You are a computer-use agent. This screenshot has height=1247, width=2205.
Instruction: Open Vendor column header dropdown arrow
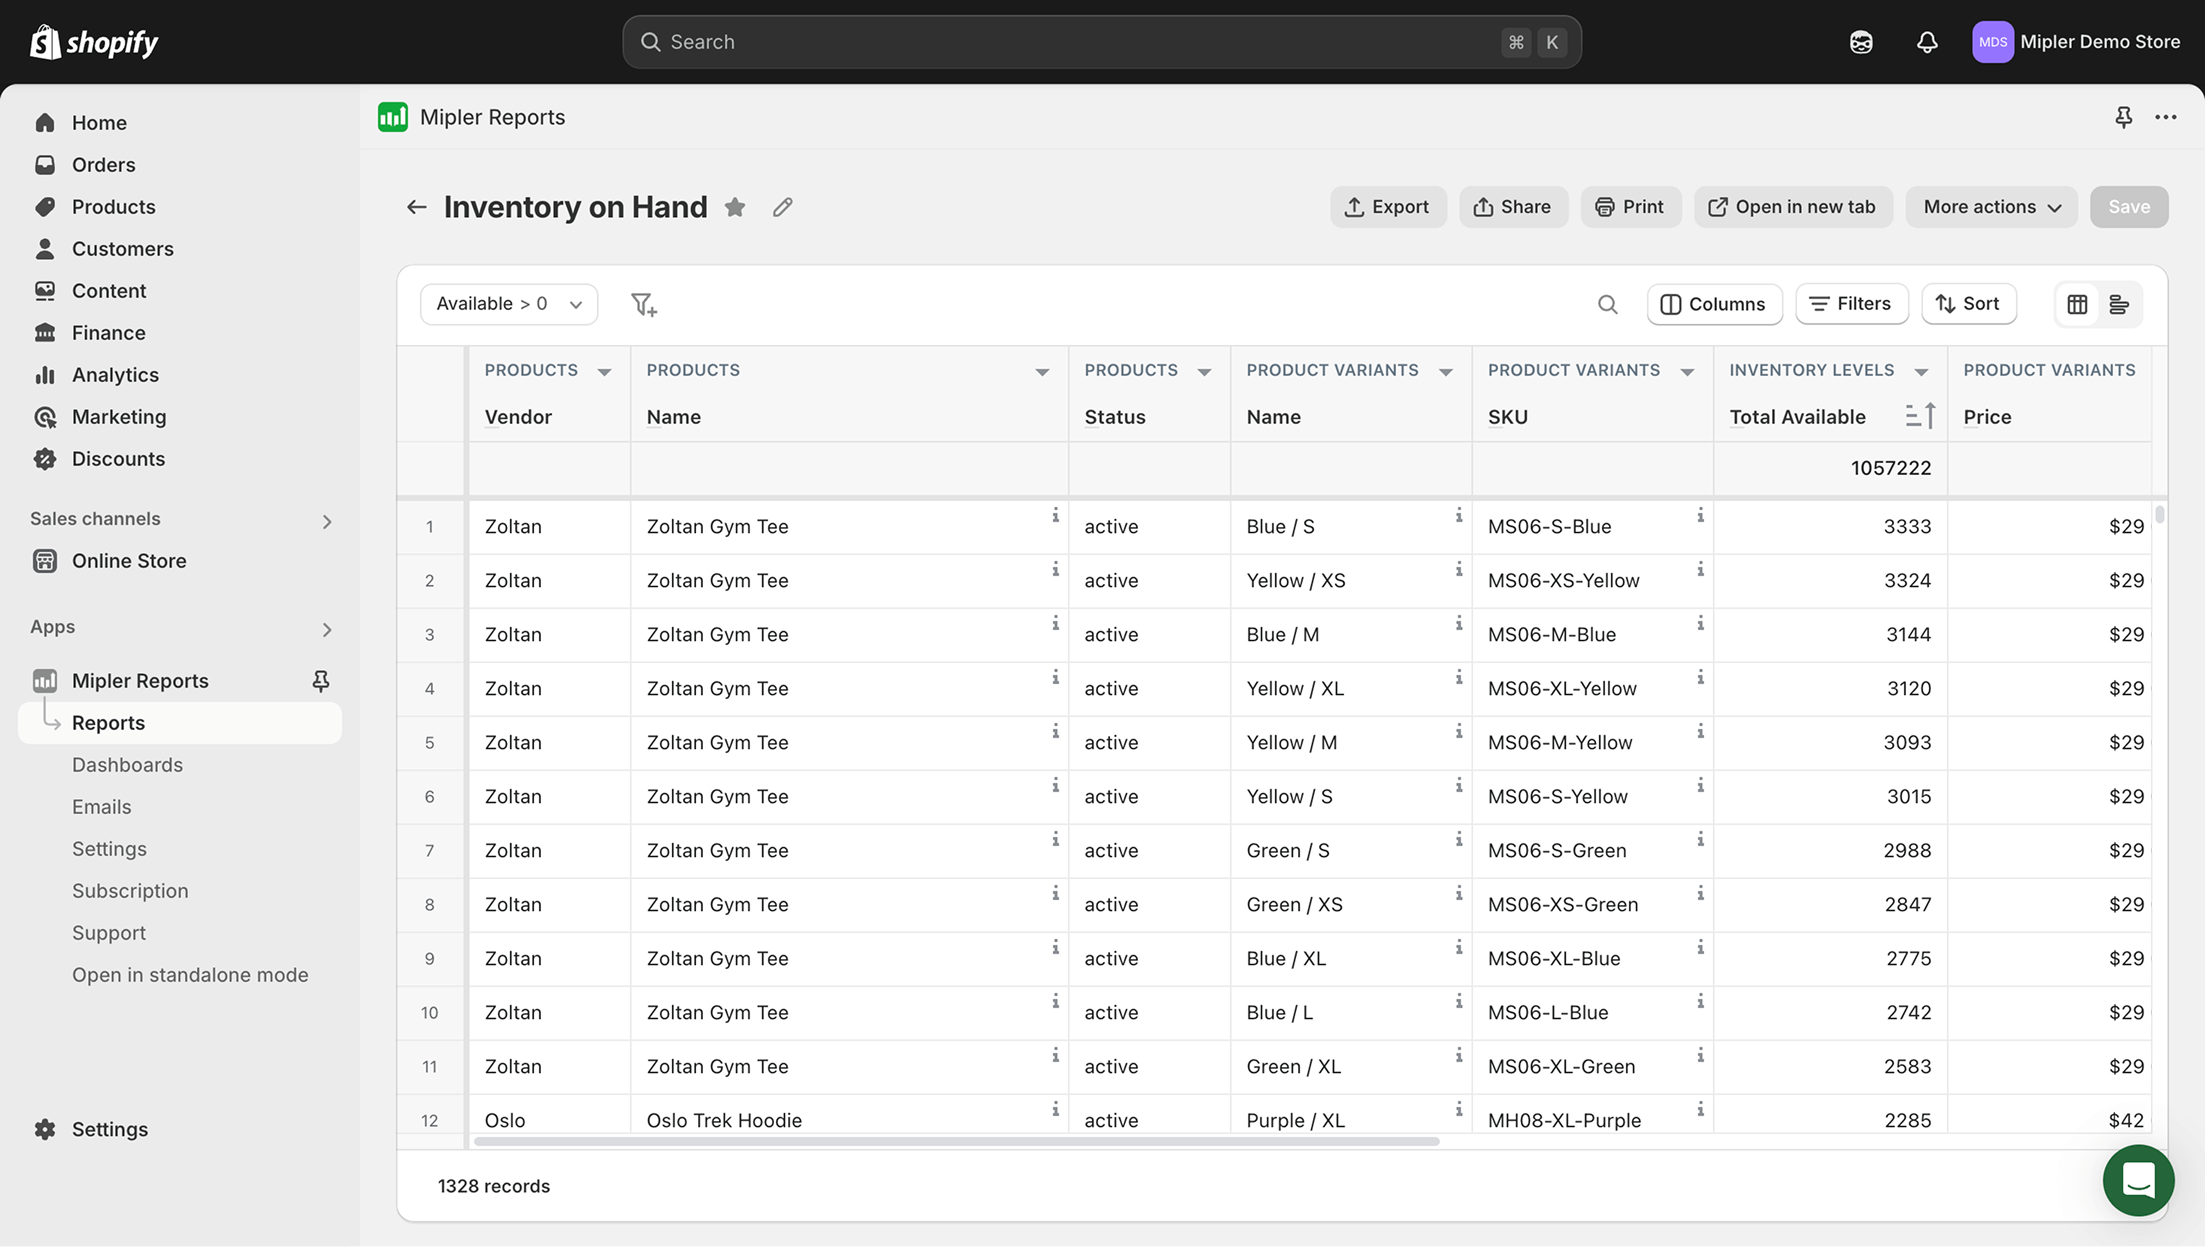click(604, 372)
